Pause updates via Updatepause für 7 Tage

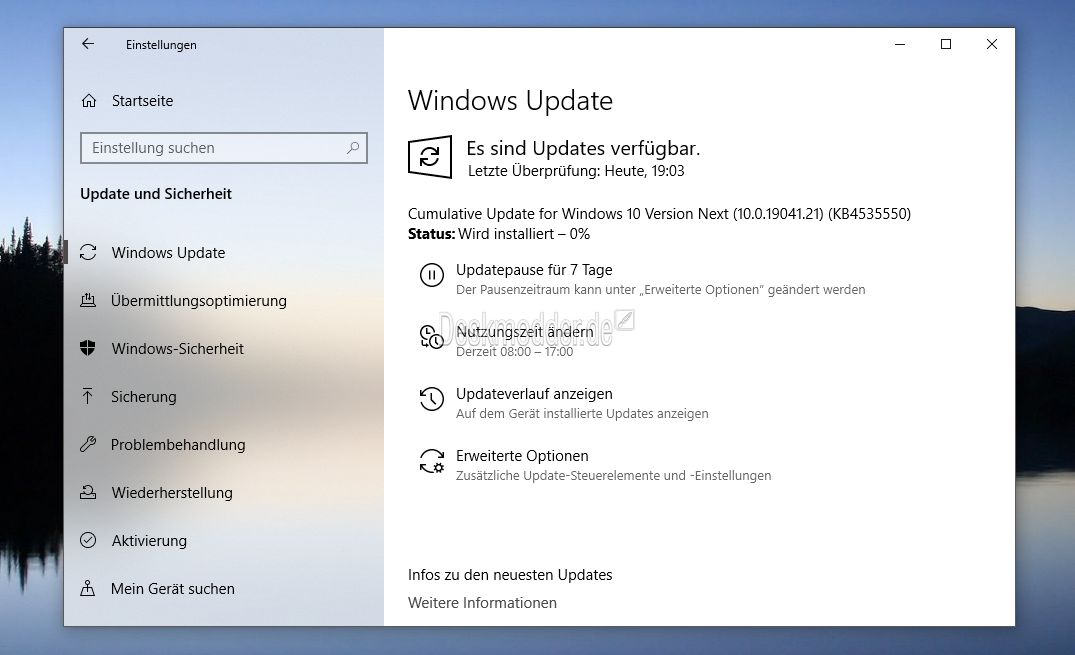pyautogui.click(x=534, y=270)
